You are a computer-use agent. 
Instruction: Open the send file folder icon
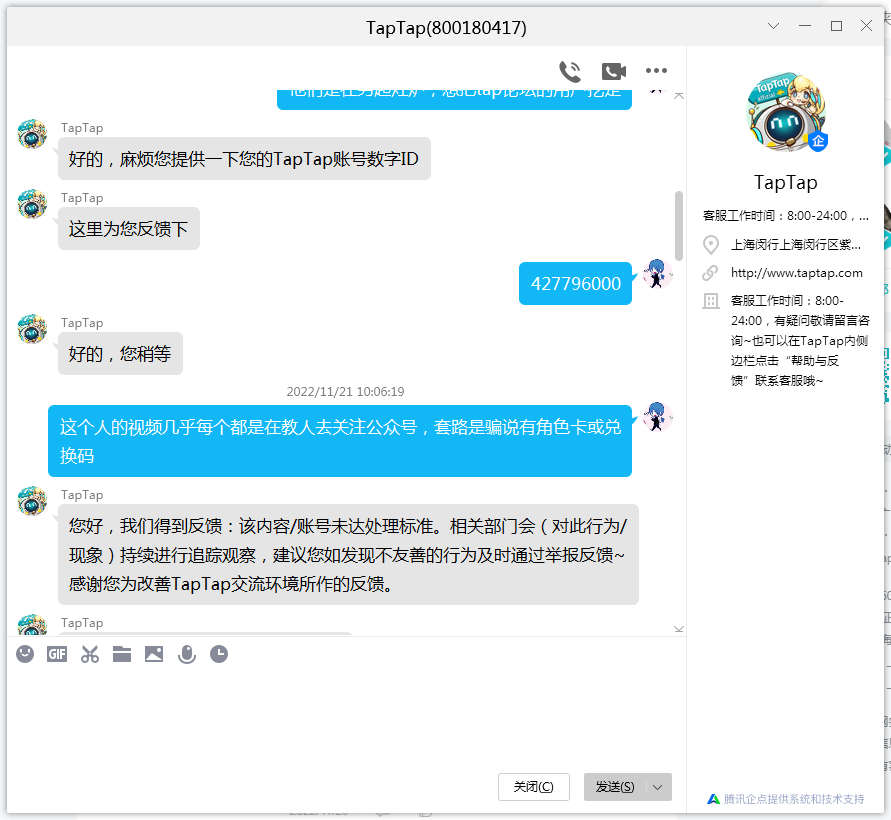(x=122, y=654)
